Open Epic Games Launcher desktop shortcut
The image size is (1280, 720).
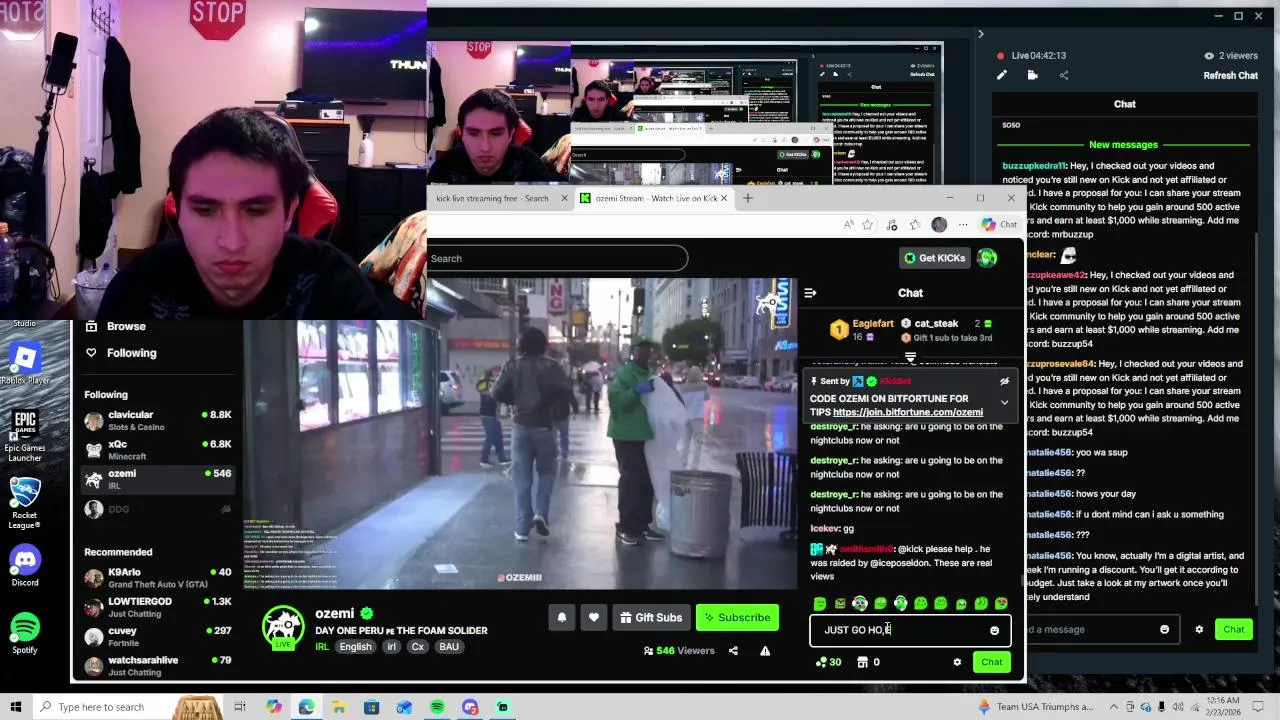25,436
